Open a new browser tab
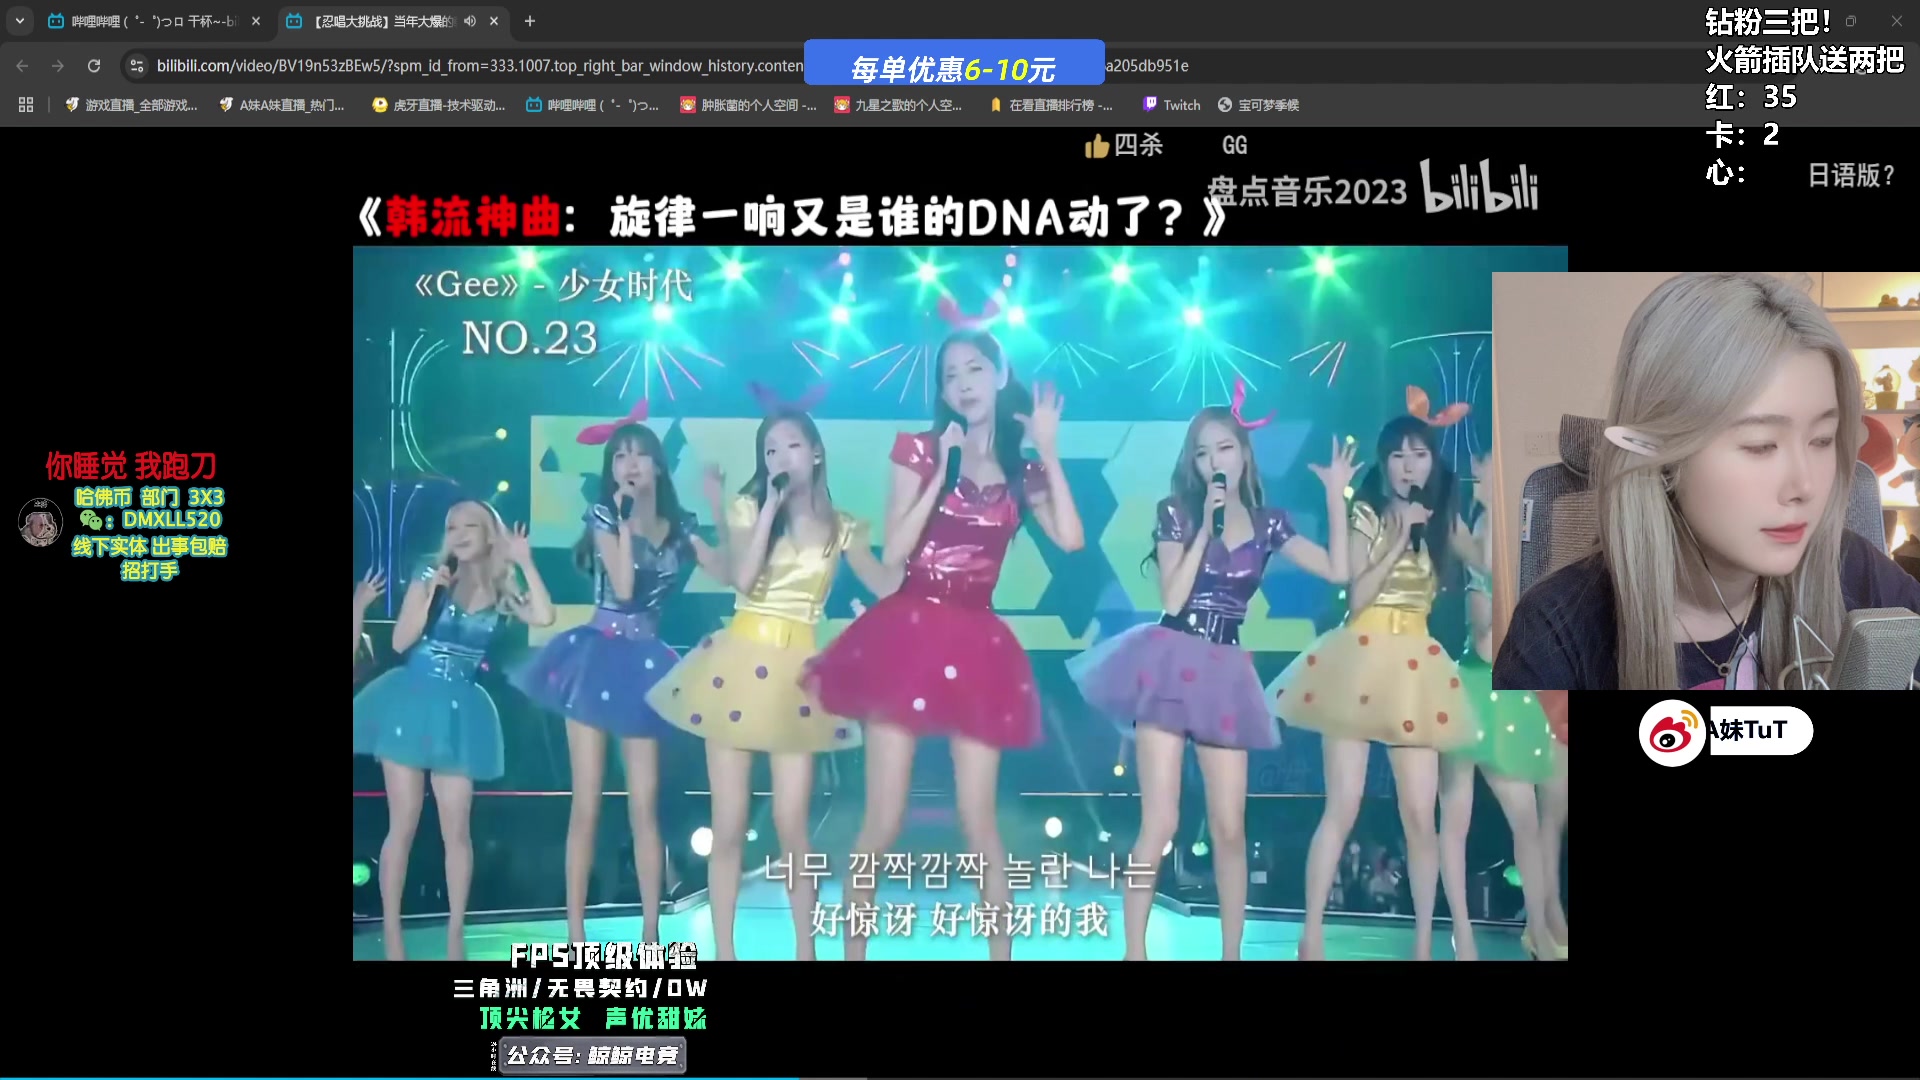This screenshot has width=1920, height=1080. [530, 21]
